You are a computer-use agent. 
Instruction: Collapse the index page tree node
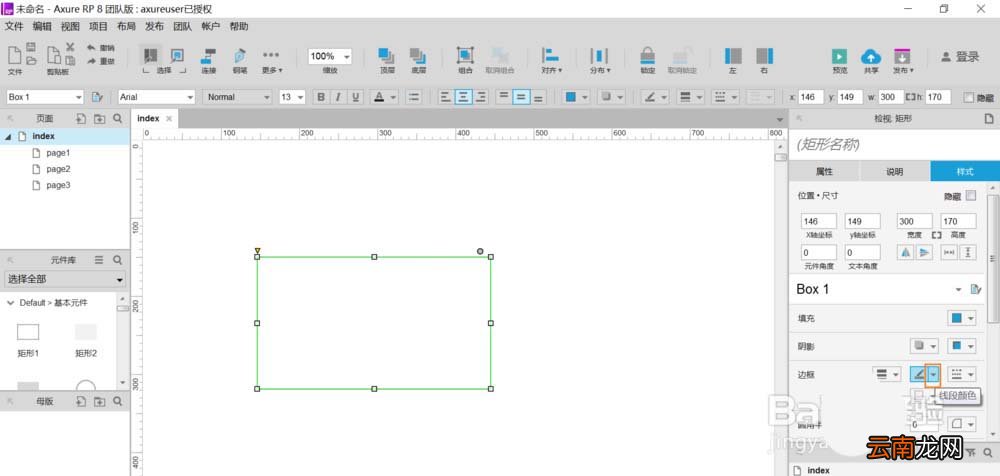pyautogui.click(x=8, y=137)
